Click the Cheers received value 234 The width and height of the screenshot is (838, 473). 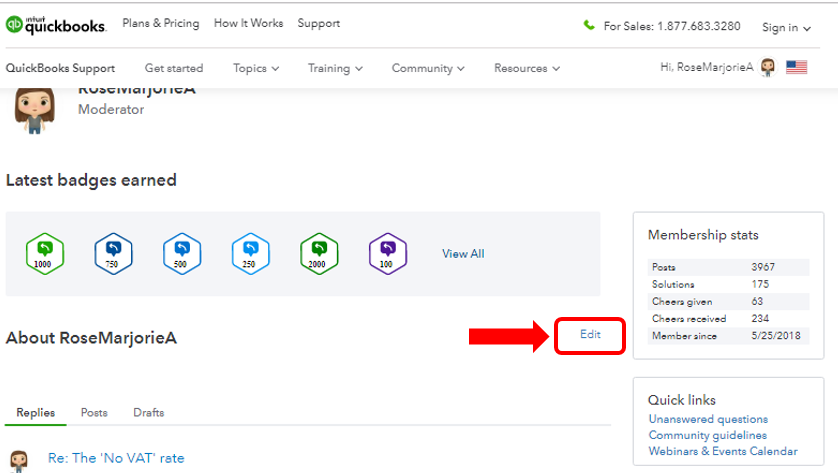pos(760,319)
